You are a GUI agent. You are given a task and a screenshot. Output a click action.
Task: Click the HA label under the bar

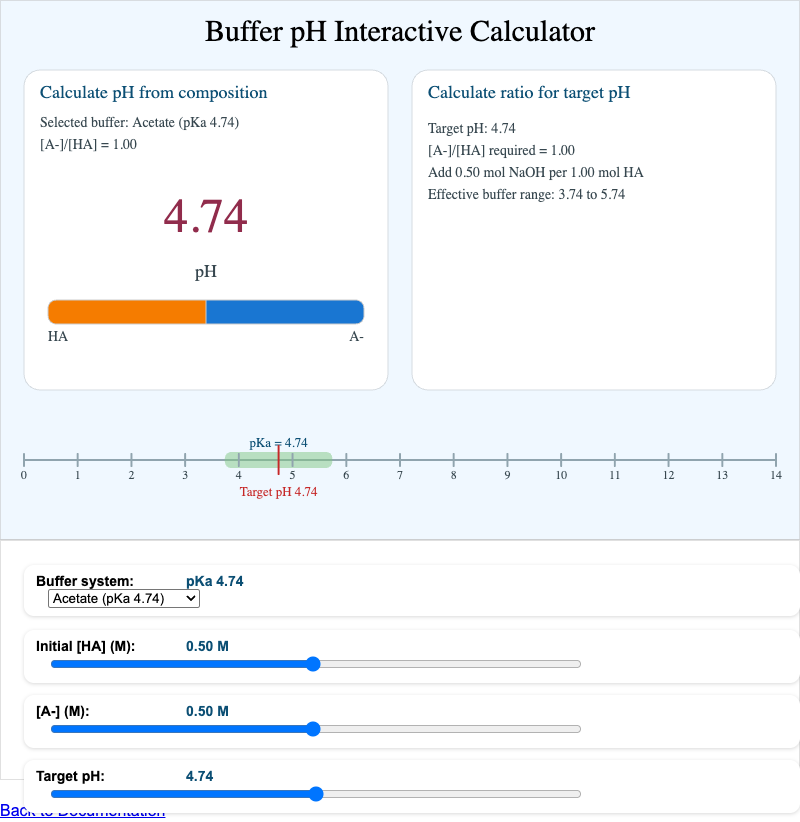[x=58, y=336]
